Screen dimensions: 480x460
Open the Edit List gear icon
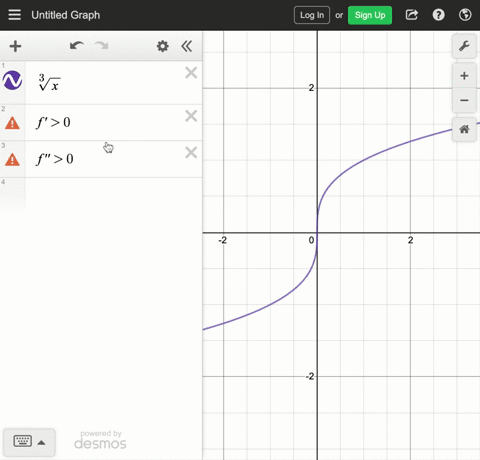(x=162, y=46)
